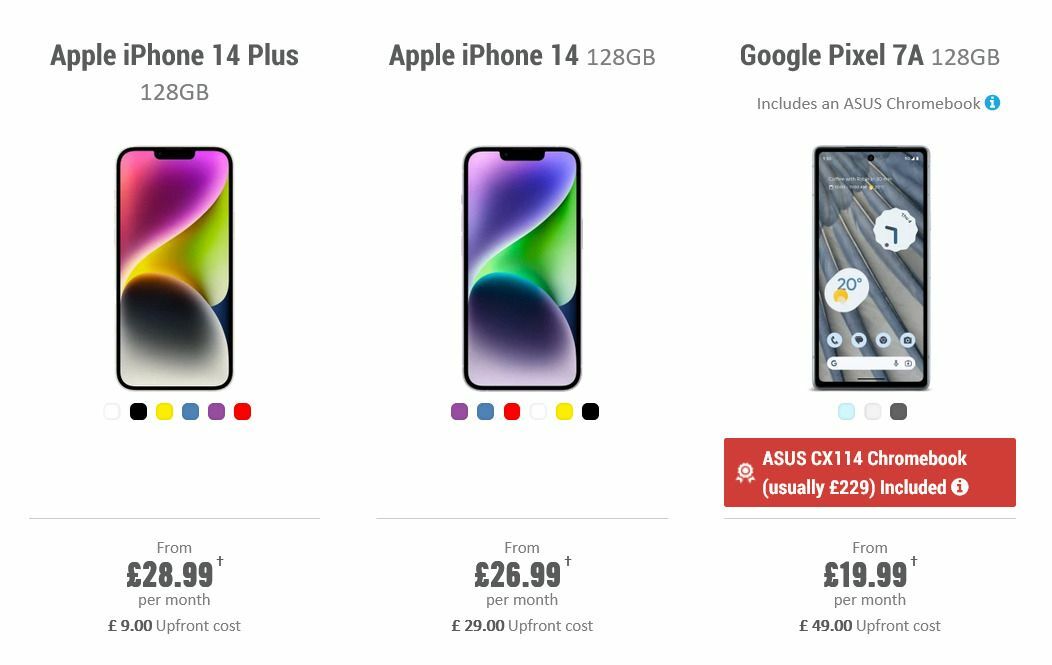Click the £28.99 monthly price for iPhone 14 Plus
The image size is (1052, 665).
(x=171, y=575)
